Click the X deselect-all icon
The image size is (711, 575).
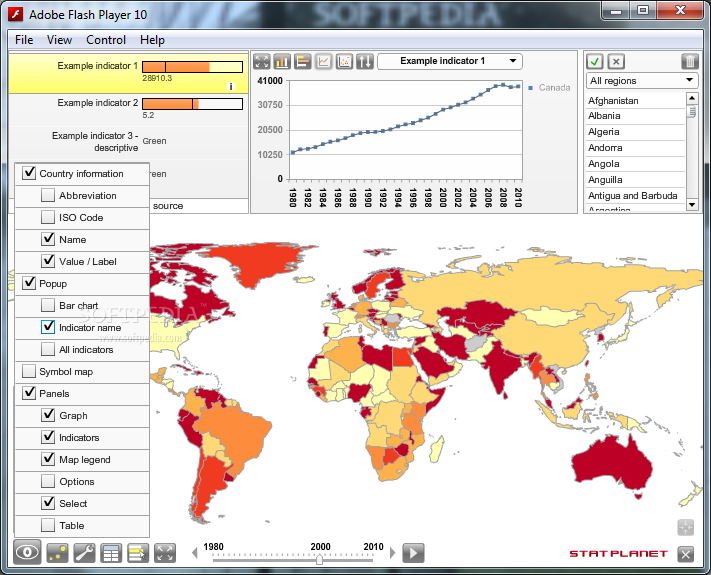pos(616,61)
